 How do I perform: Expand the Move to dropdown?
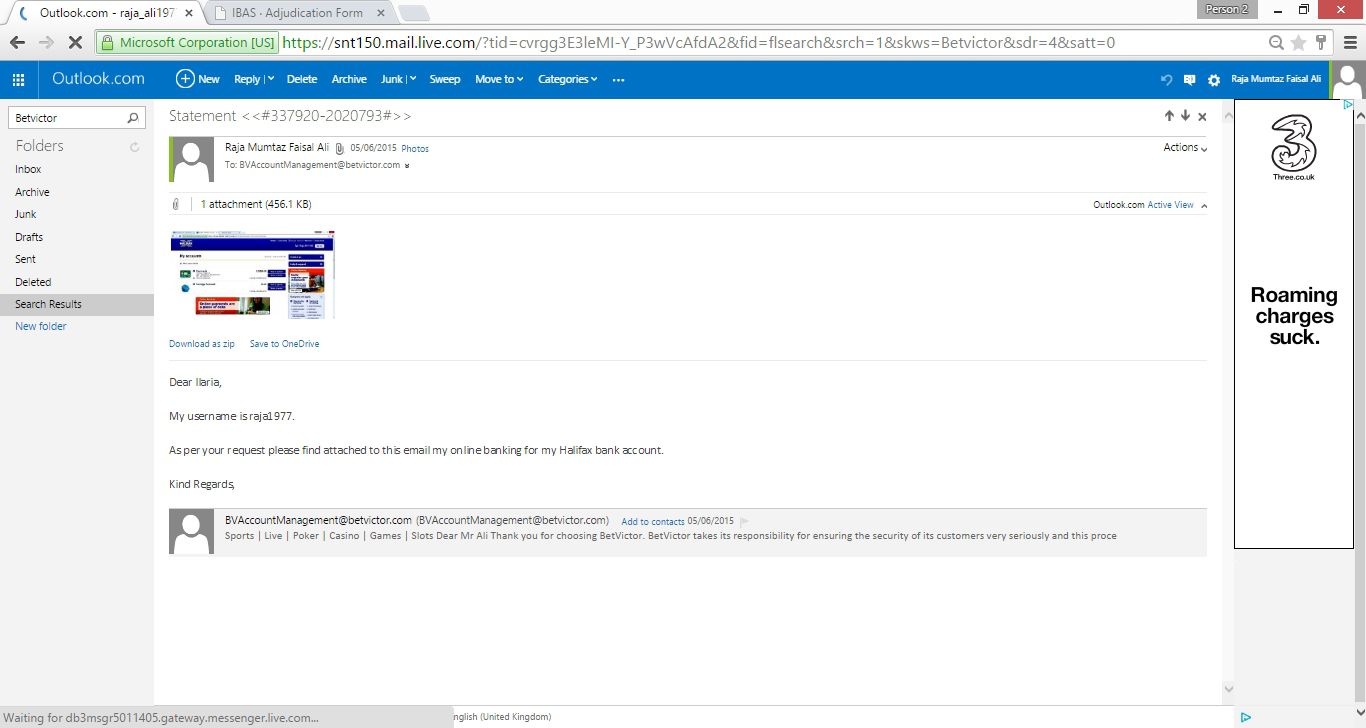click(499, 80)
